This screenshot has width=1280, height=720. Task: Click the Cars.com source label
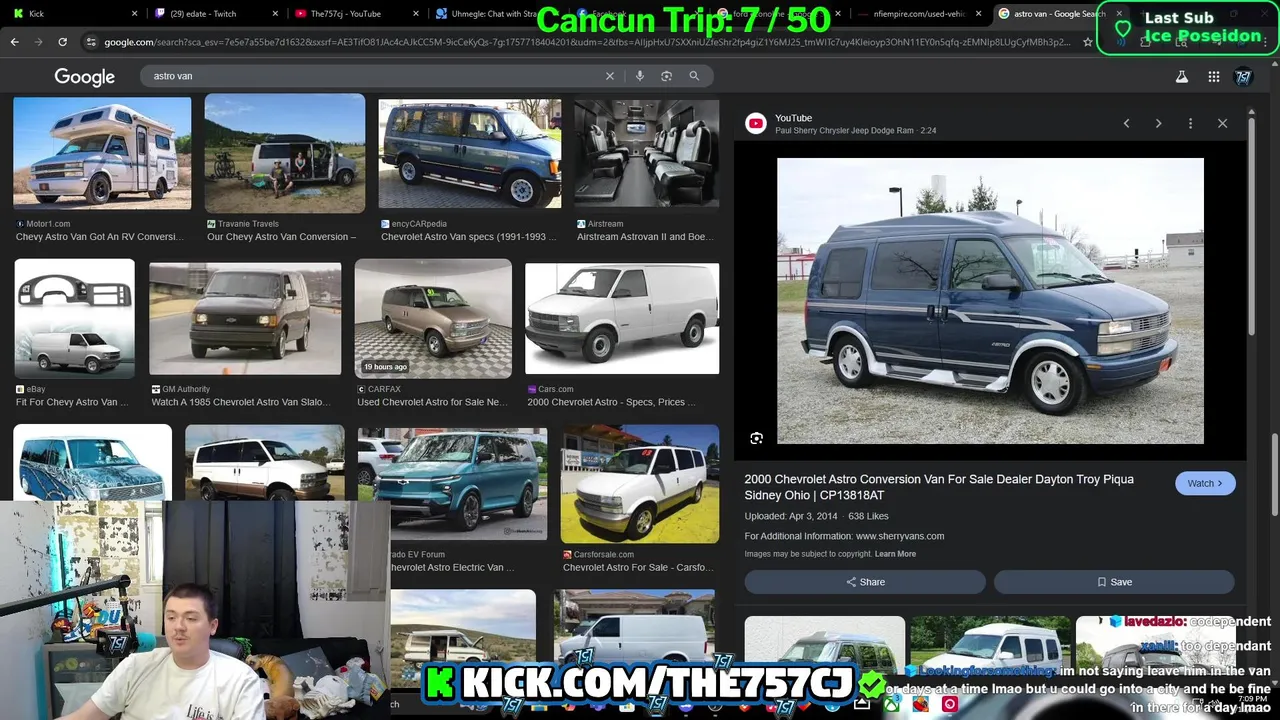coord(556,389)
